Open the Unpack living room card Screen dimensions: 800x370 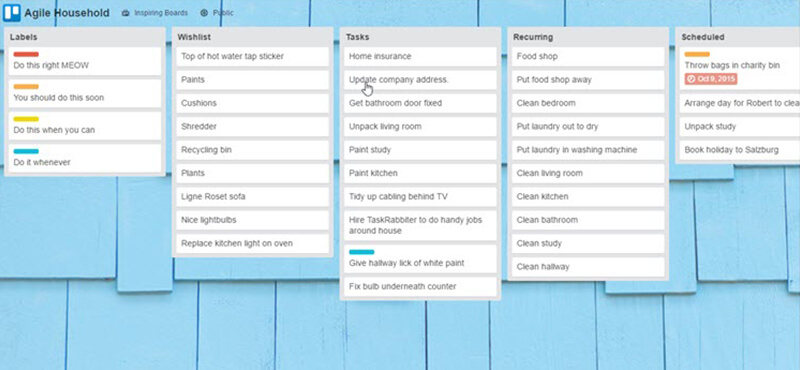point(420,127)
